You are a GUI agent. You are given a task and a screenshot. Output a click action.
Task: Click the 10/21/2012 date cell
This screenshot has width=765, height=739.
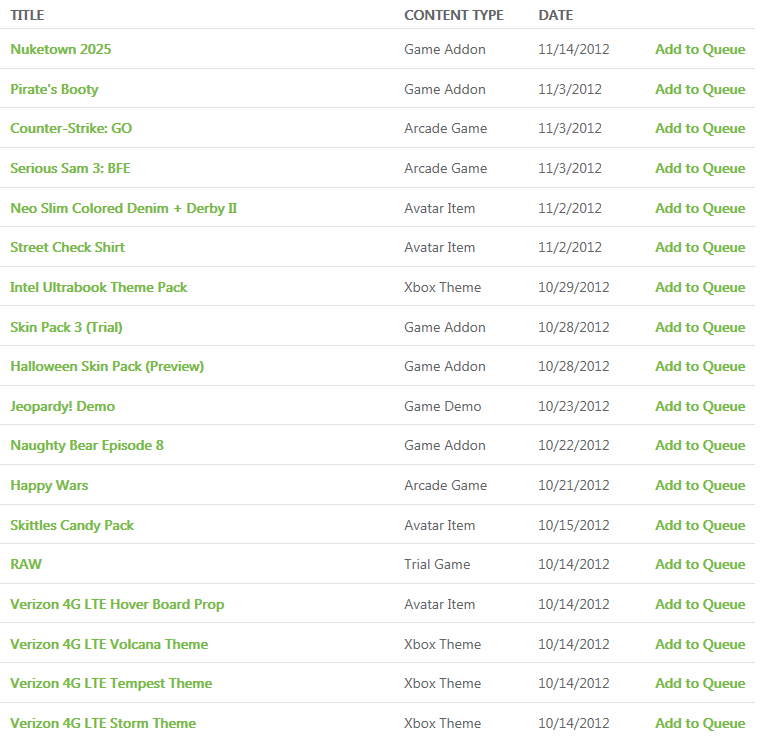coord(574,485)
